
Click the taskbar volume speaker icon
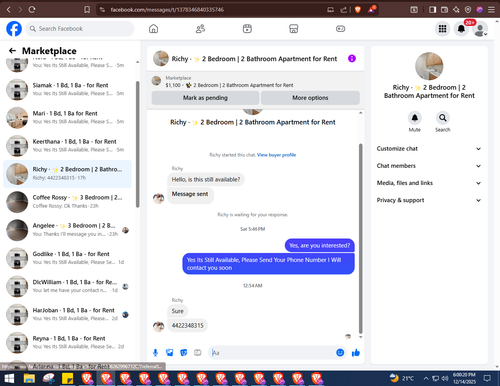[445, 378]
